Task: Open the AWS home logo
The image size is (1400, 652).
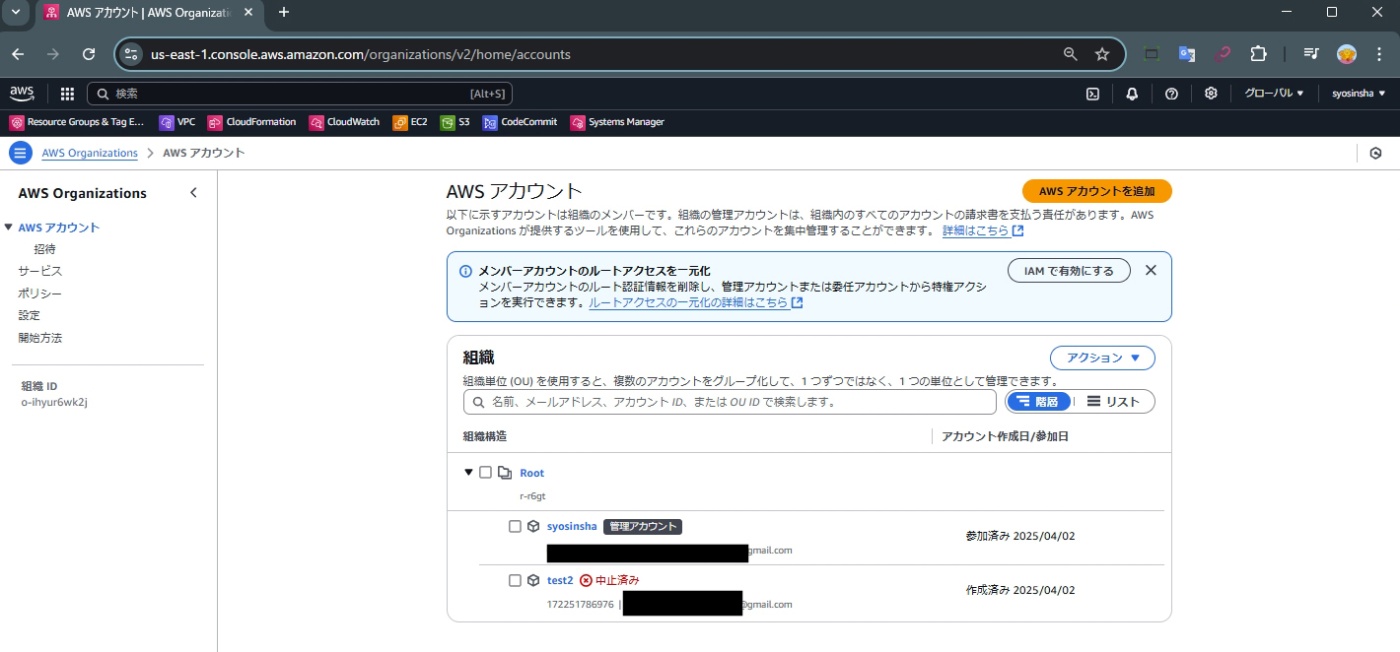Action: point(22,93)
